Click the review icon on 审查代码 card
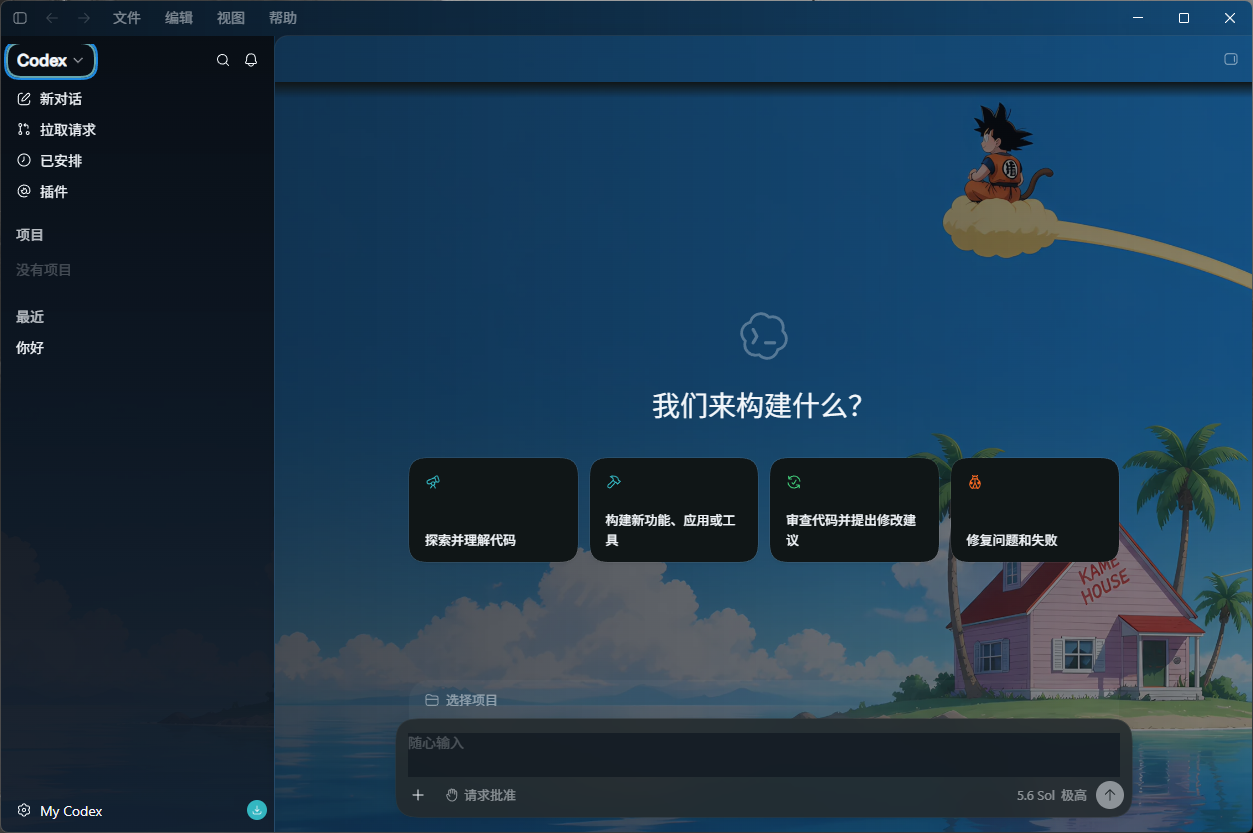Image resolution: width=1253 pixels, height=833 pixels. 794,482
